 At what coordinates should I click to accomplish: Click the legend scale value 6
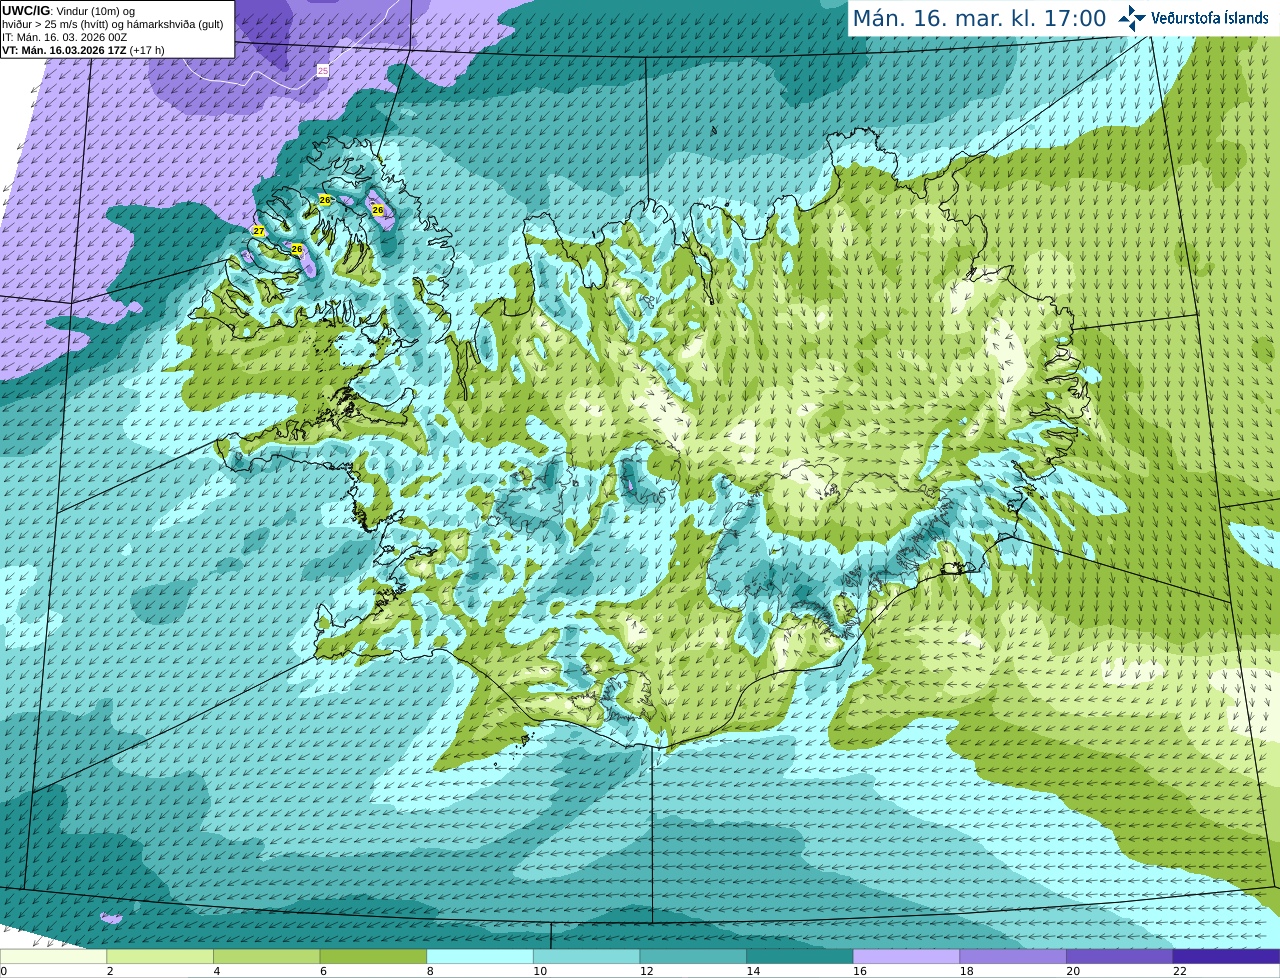point(323,971)
